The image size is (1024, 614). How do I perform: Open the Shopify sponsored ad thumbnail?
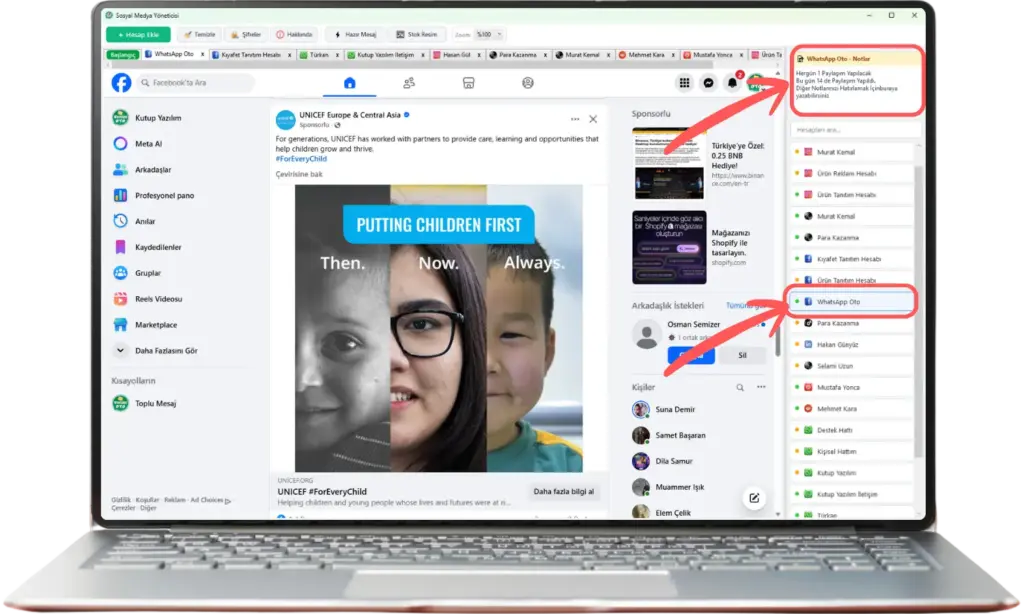tap(669, 248)
